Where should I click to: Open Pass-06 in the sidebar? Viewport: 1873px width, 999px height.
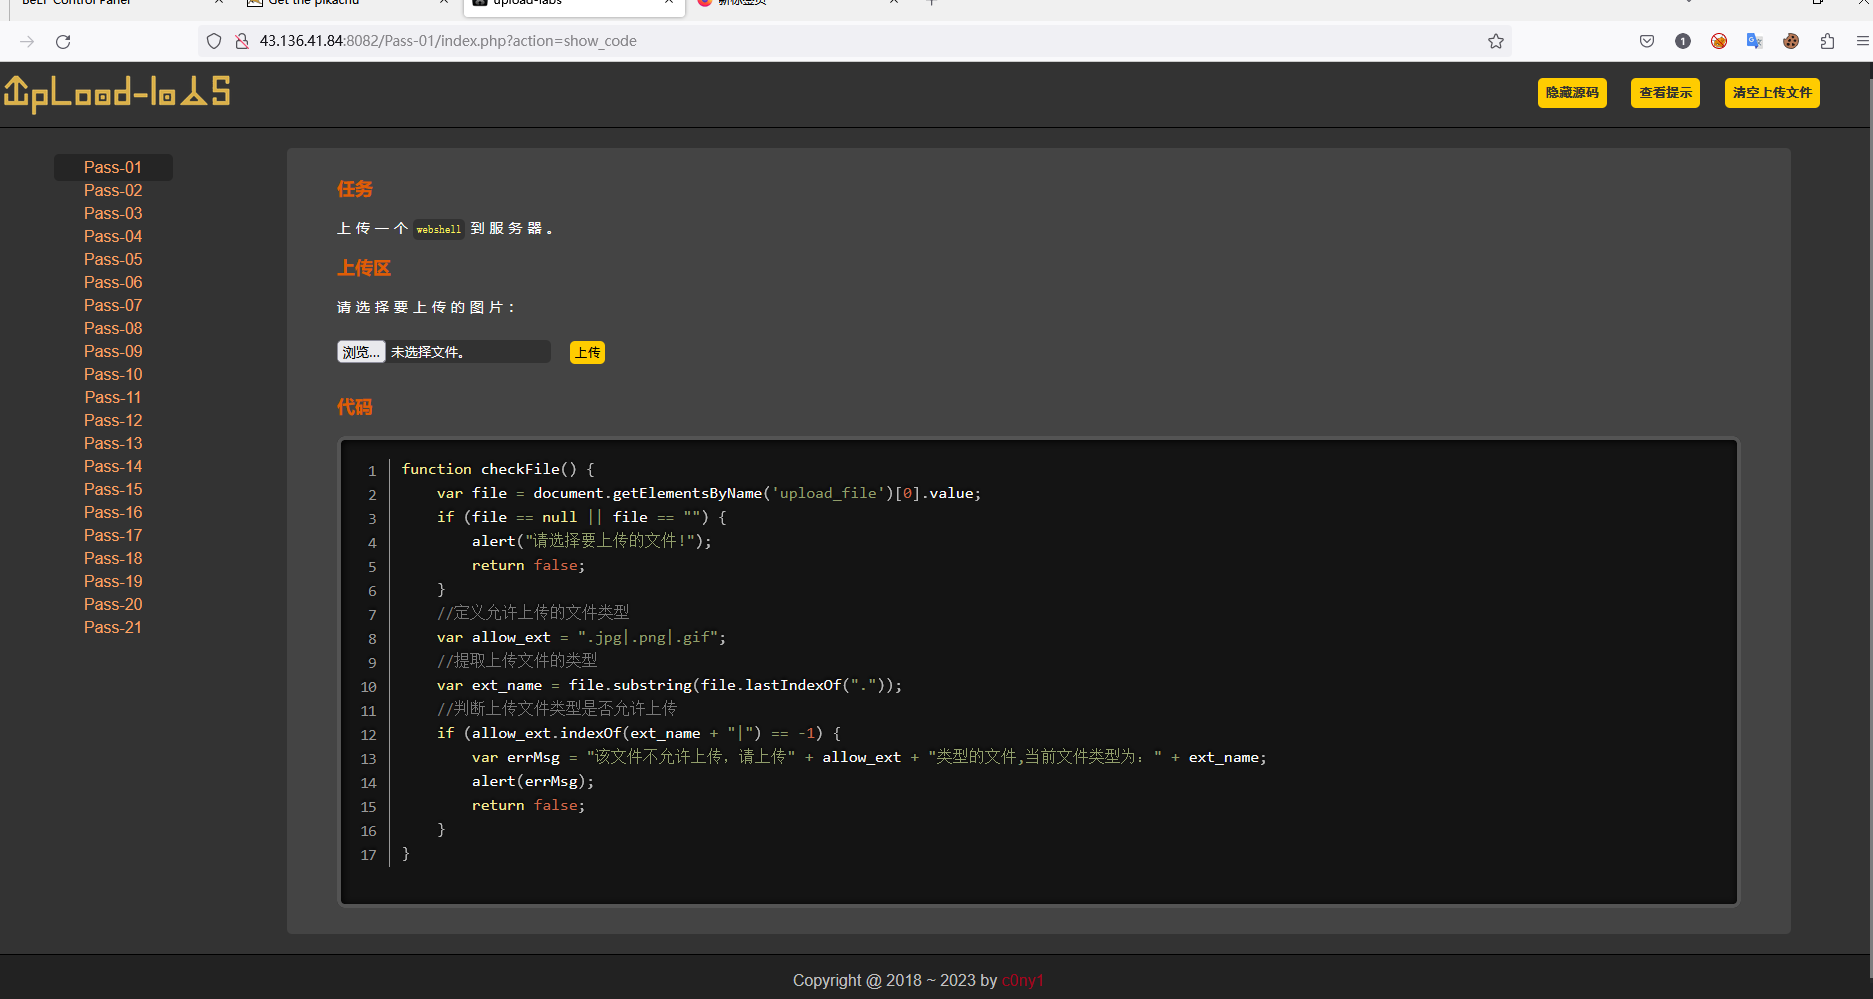[113, 282]
